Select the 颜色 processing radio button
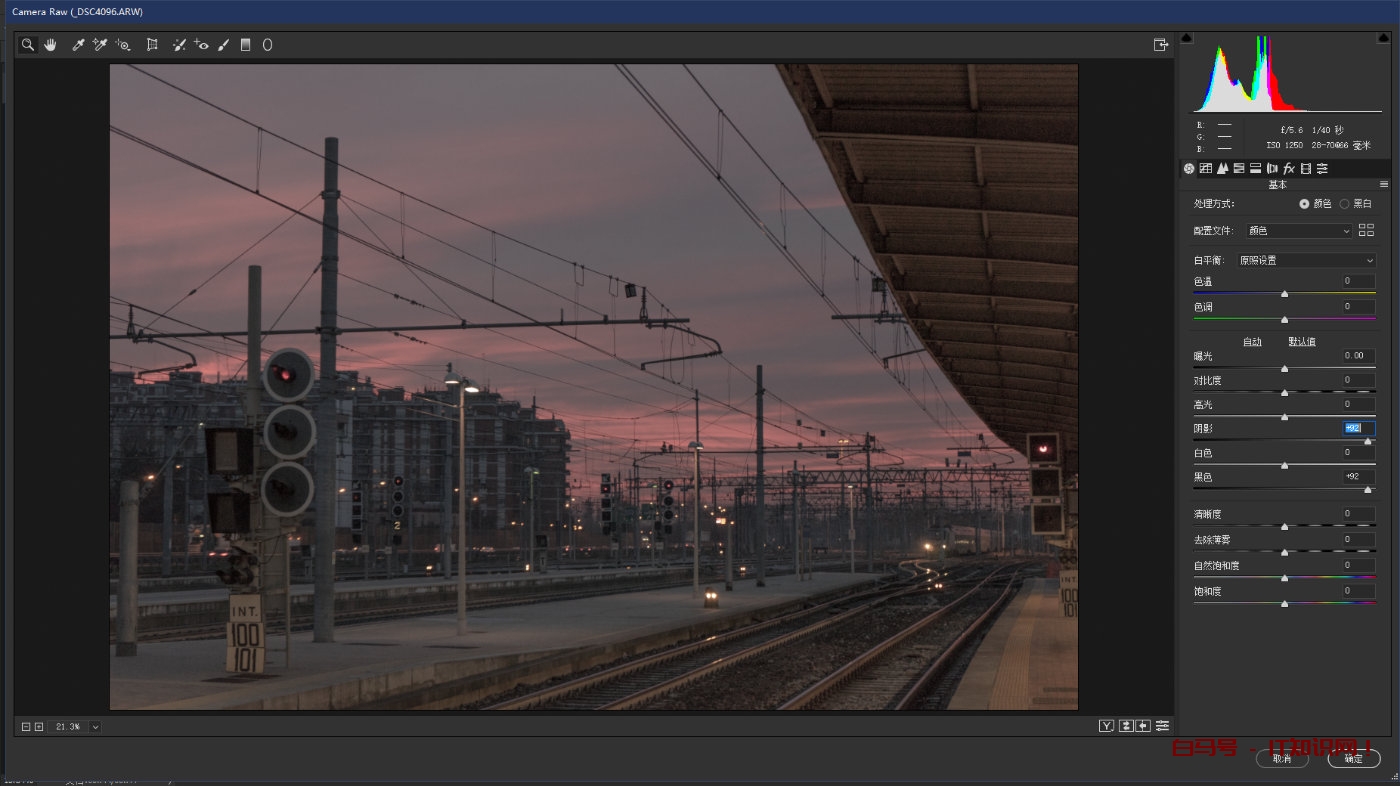Image resolution: width=1400 pixels, height=786 pixels. (x=1304, y=204)
